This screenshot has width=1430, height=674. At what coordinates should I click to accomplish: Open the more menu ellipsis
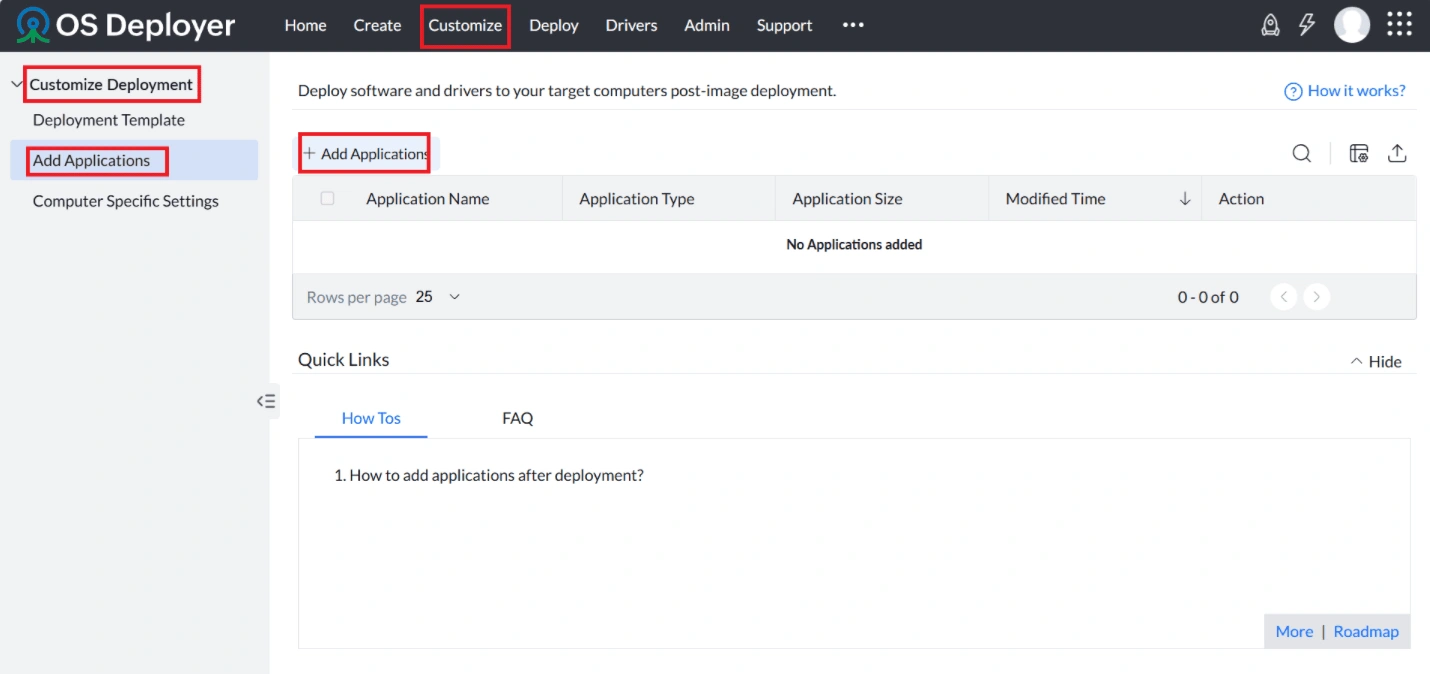point(853,25)
